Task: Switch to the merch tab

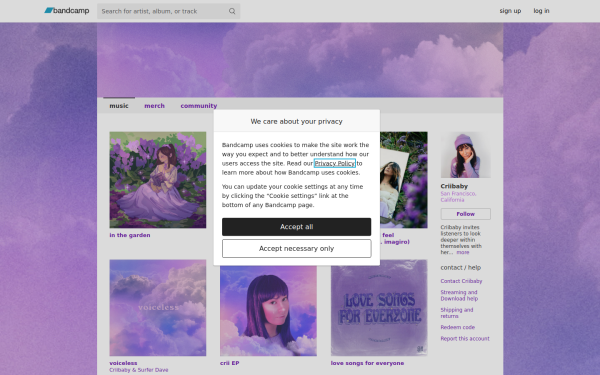Action: (154, 106)
